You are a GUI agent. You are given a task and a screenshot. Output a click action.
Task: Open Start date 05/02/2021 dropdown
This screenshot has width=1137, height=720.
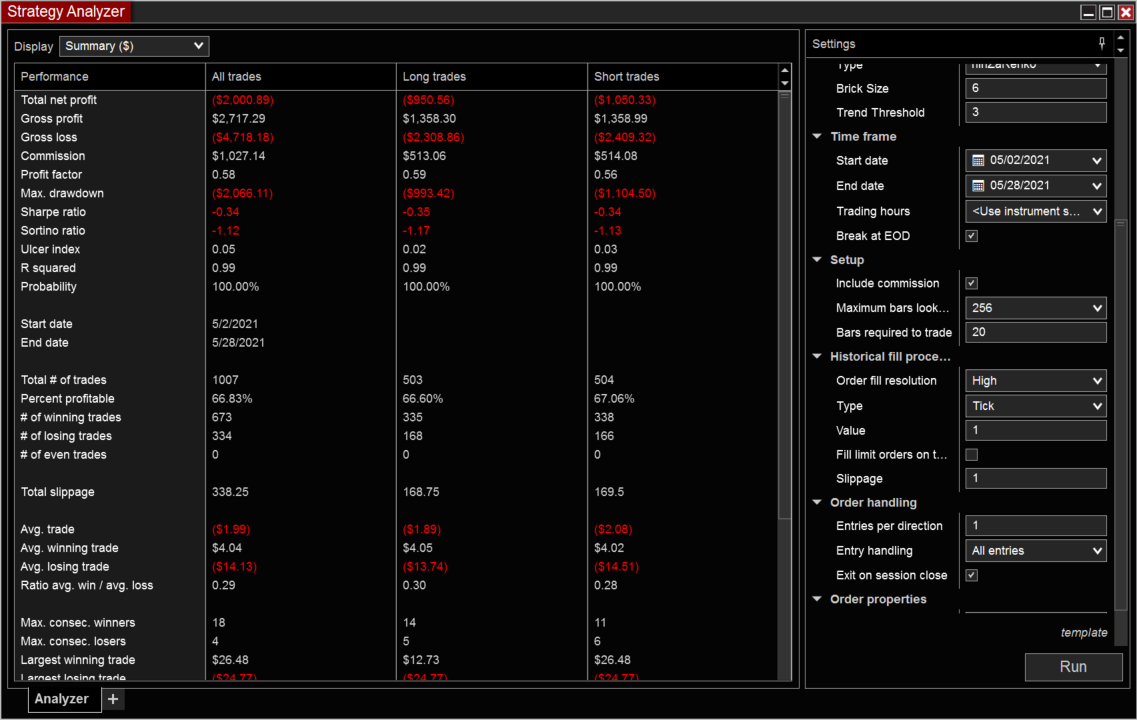click(x=1035, y=160)
